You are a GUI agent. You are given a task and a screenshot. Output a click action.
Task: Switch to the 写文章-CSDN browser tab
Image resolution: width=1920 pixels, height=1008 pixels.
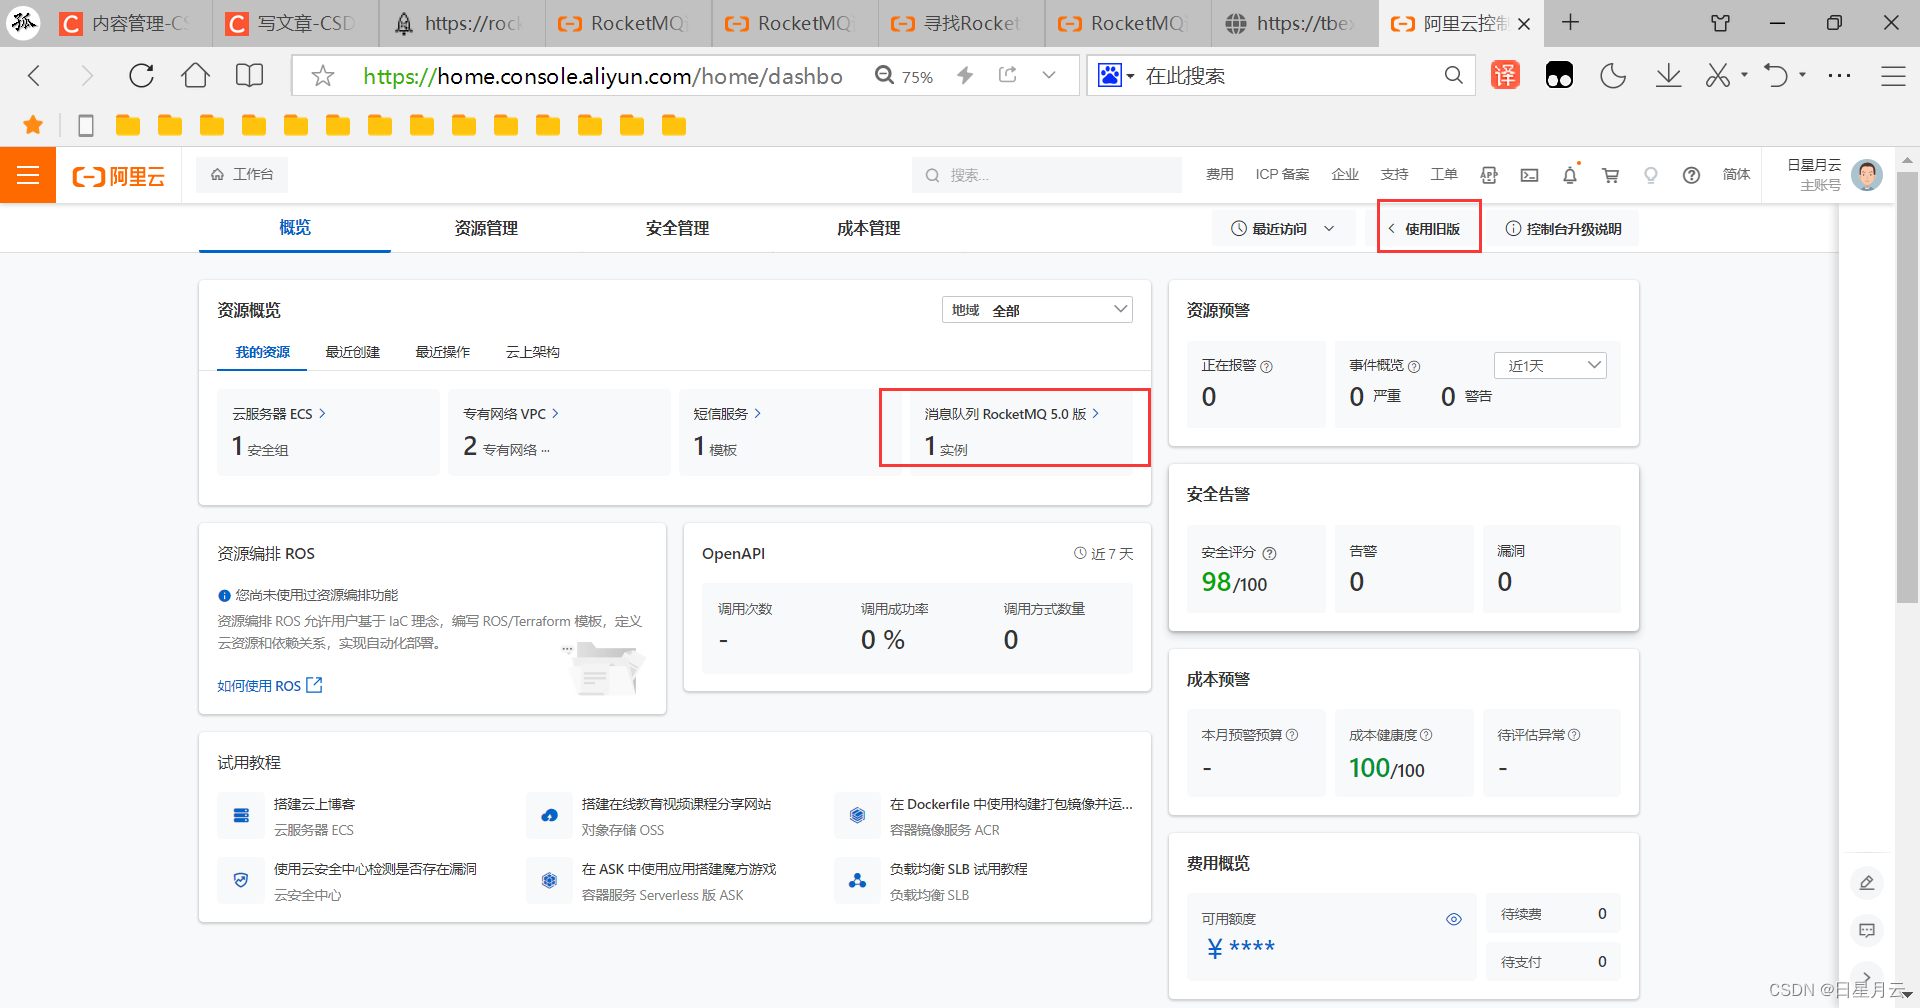pyautogui.click(x=296, y=23)
